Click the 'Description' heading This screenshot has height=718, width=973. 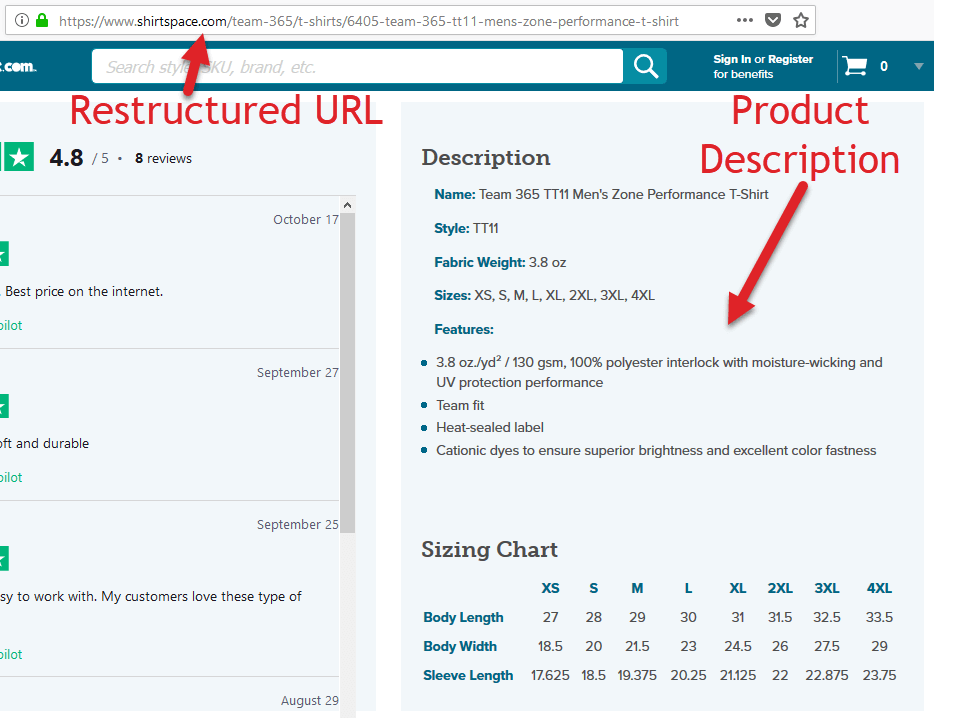pyautogui.click(x=486, y=158)
